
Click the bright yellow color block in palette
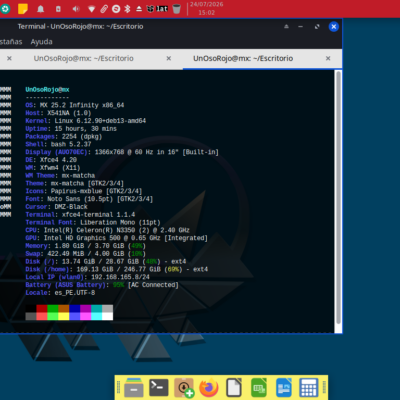click(64, 316)
